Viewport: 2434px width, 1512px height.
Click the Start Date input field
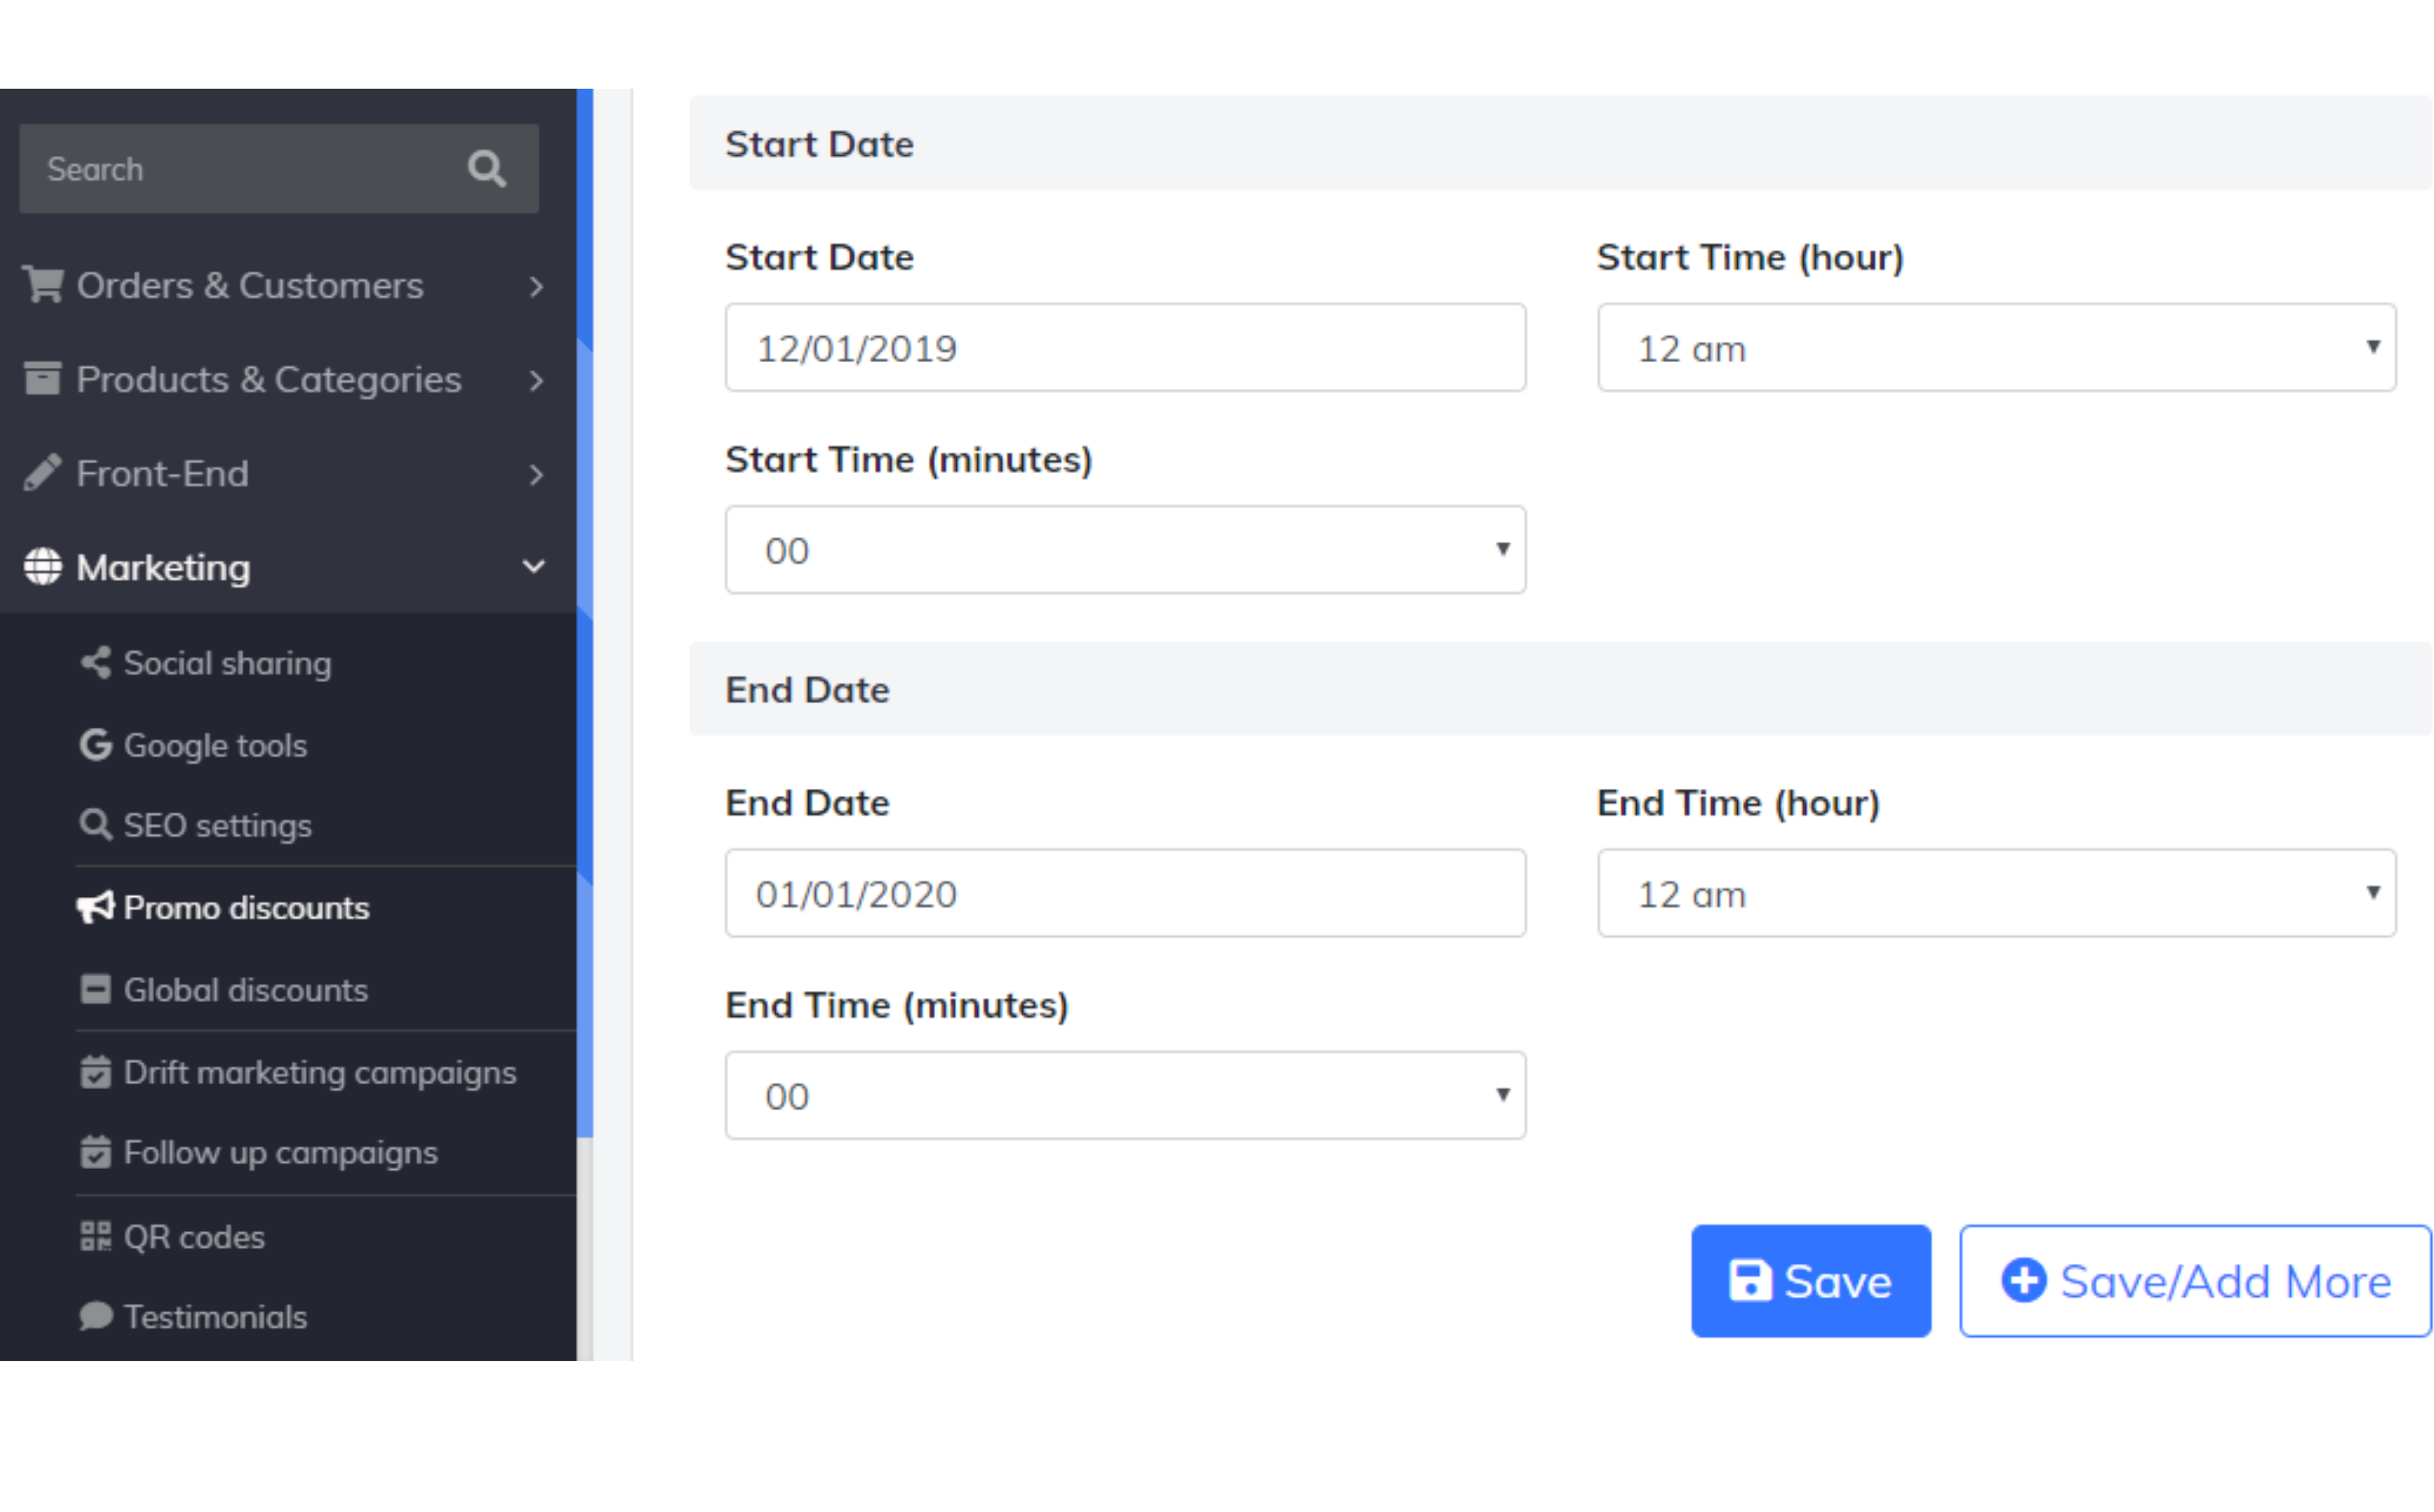tap(1124, 348)
